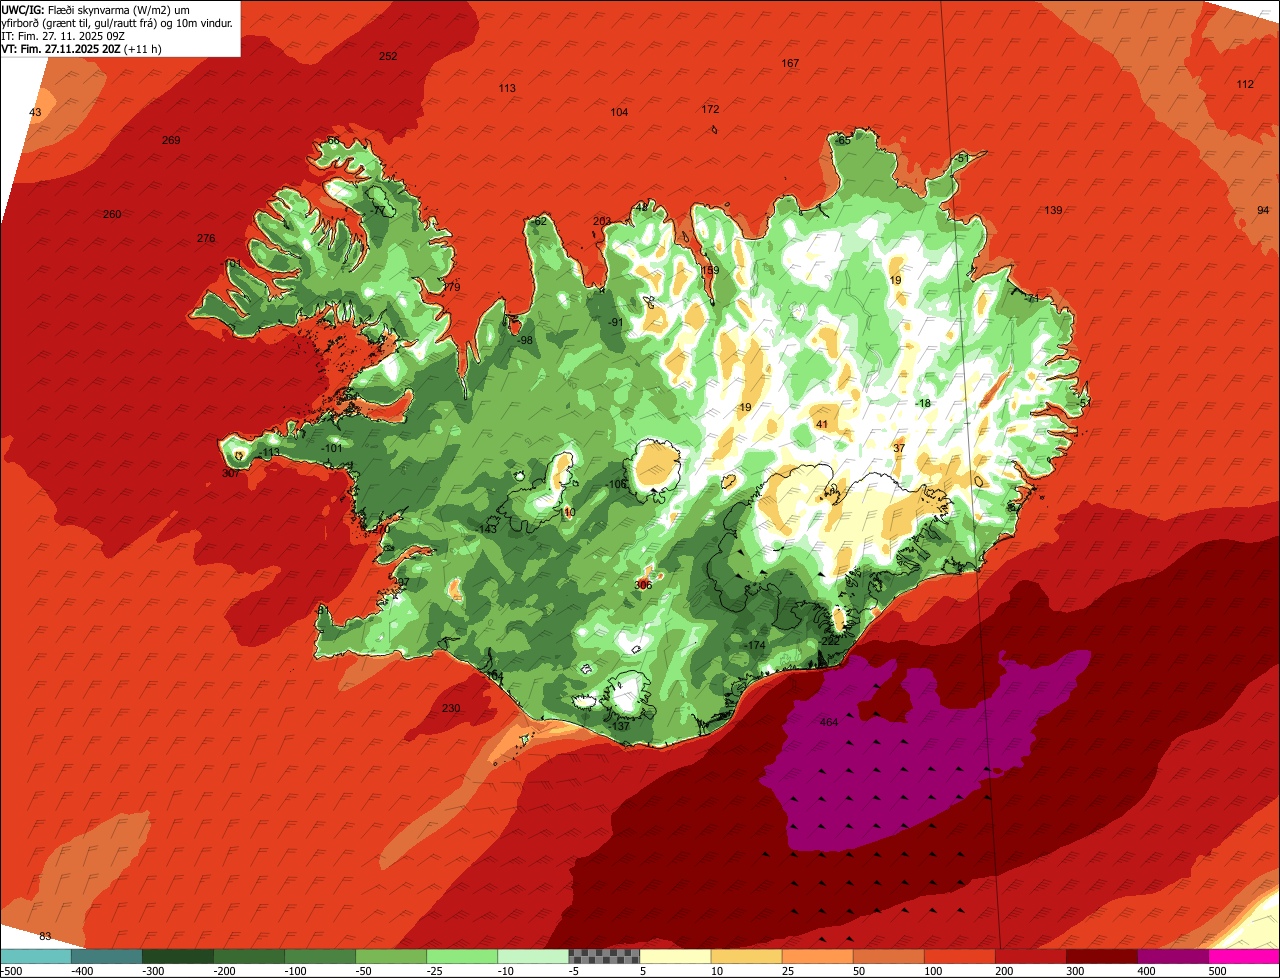
Task: Click the 83 value on the map
Action: tap(45, 936)
